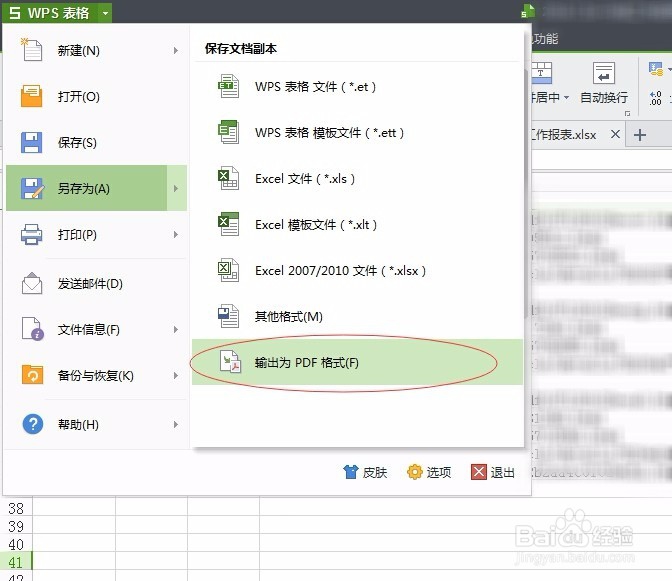Click the 皮肤 button
The image size is (672, 581).
click(366, 472)
